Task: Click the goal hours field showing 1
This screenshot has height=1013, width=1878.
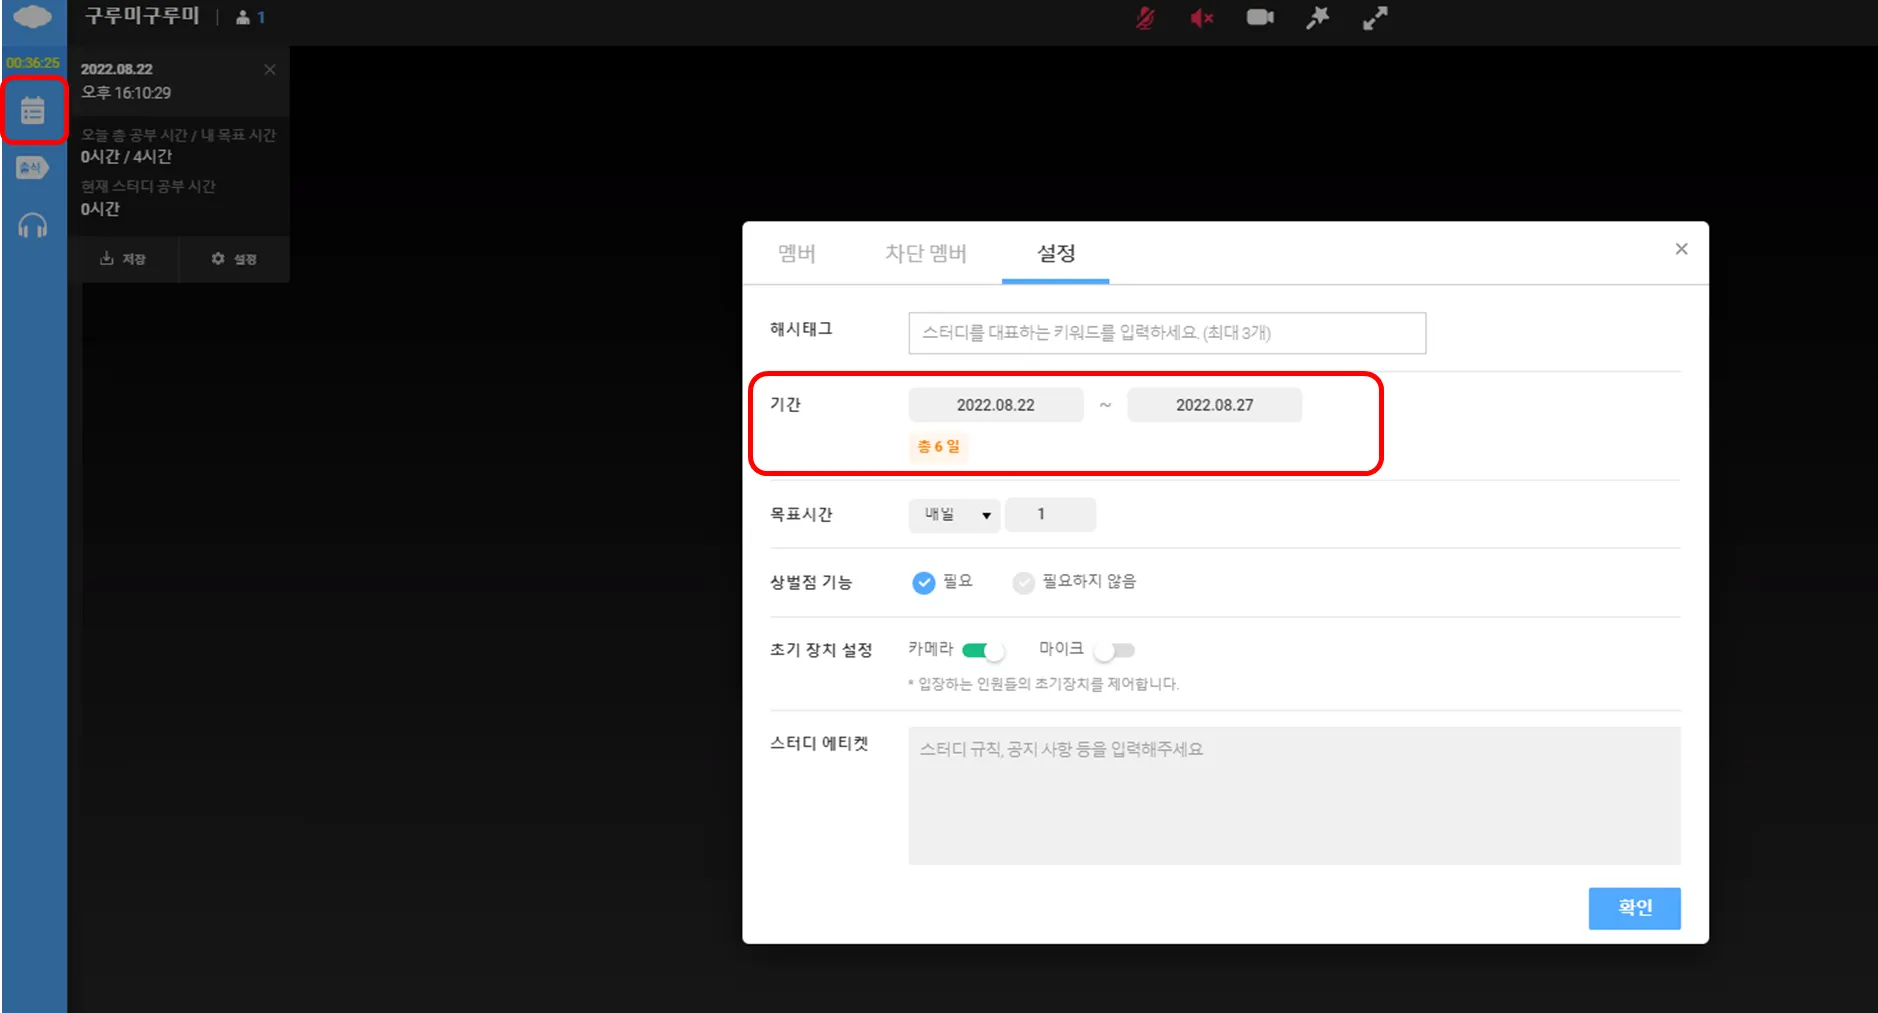Action: click(1050, 515)
